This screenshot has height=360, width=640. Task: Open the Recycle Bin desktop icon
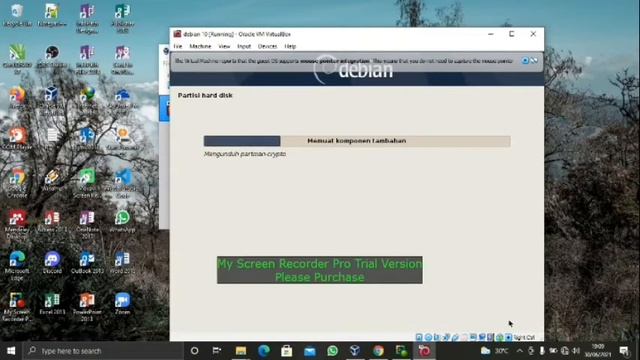coord(17,16)
